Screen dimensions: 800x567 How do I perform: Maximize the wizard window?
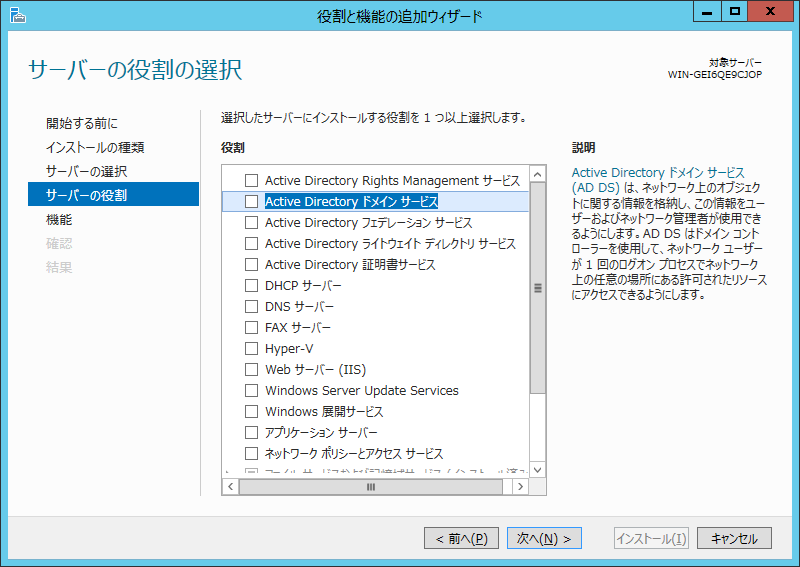coord(735,12)
